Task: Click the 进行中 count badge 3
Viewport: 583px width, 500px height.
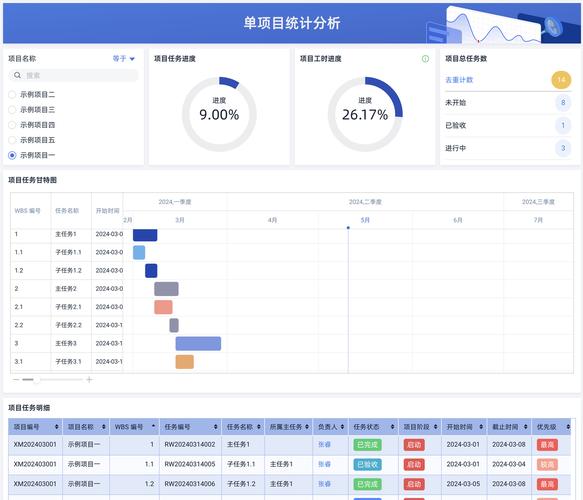Action: tap(563, 148)
